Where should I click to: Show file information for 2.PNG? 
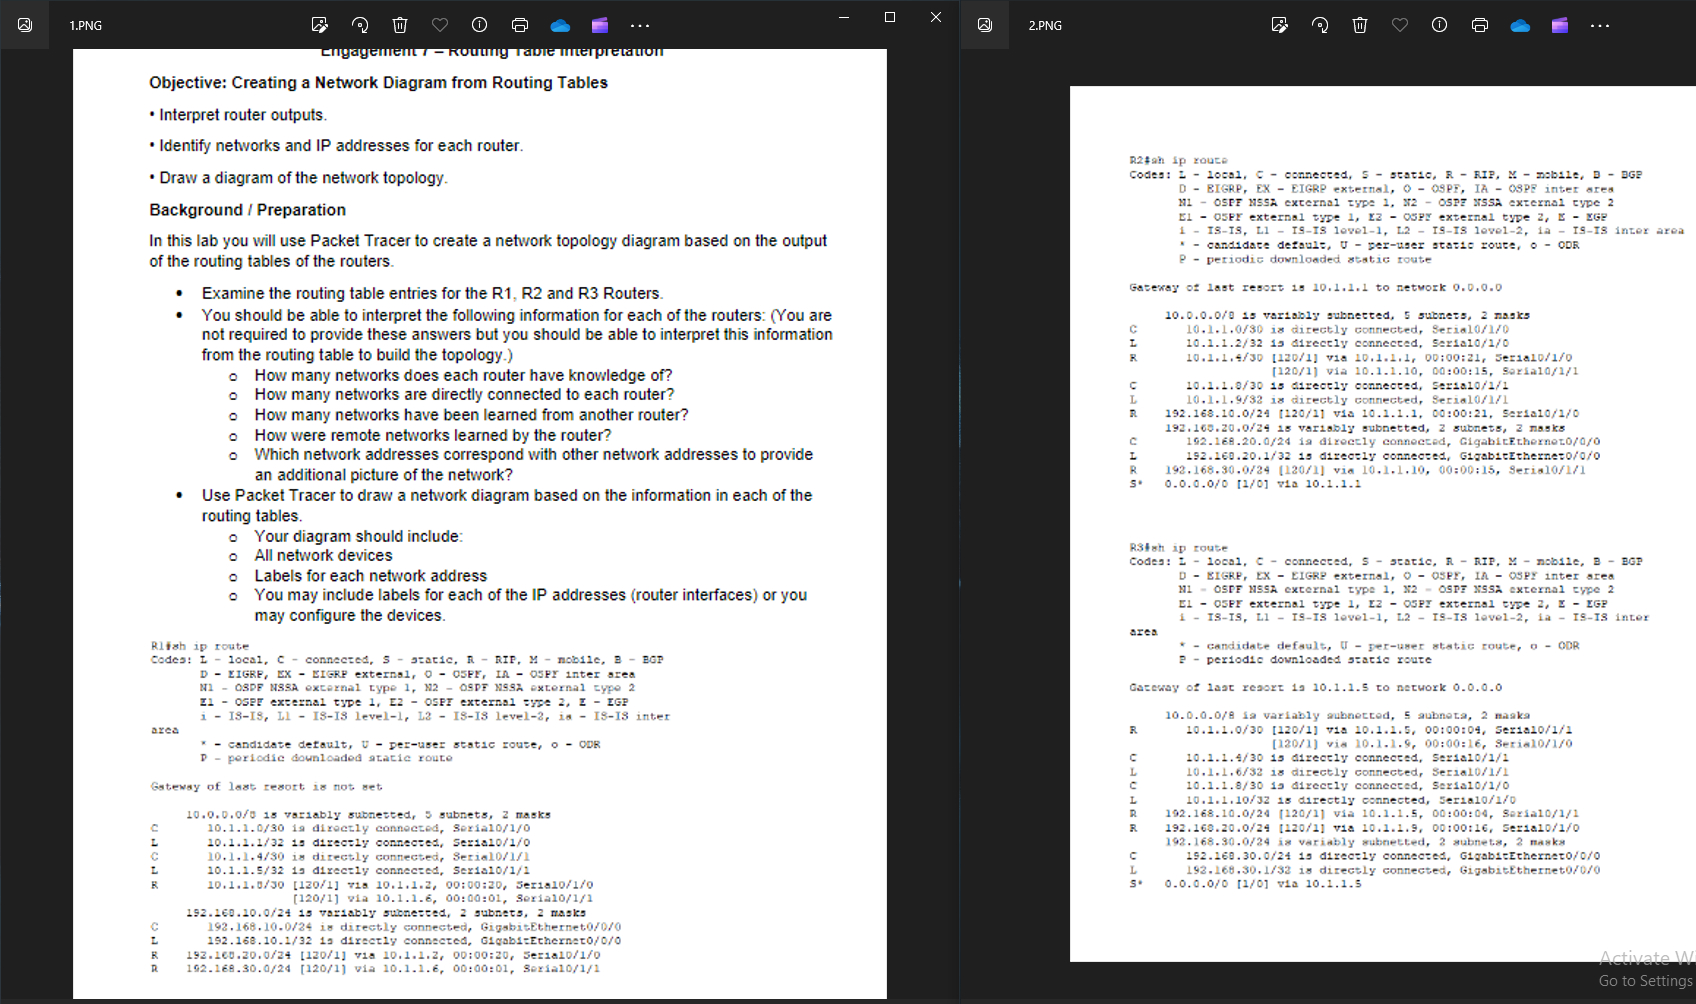(x=1440, y=25)
